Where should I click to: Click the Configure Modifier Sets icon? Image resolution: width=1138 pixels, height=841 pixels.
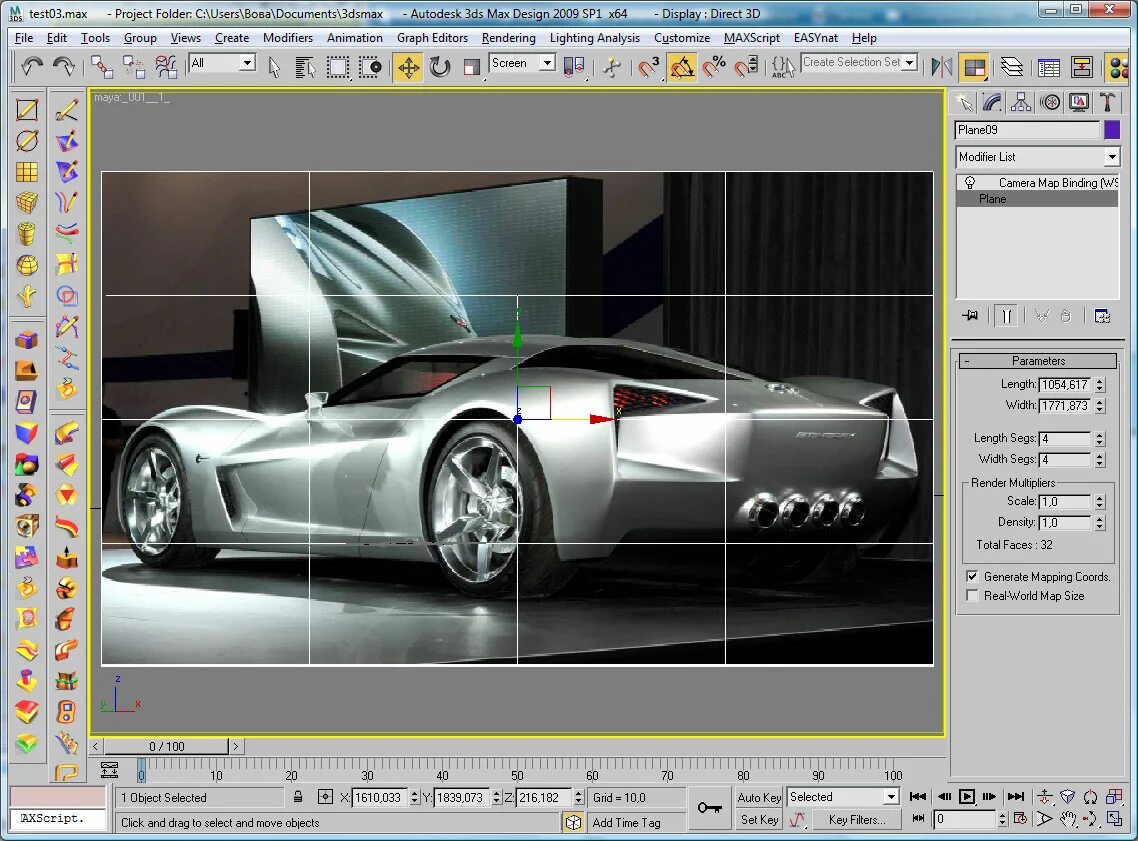point(1102,316)
